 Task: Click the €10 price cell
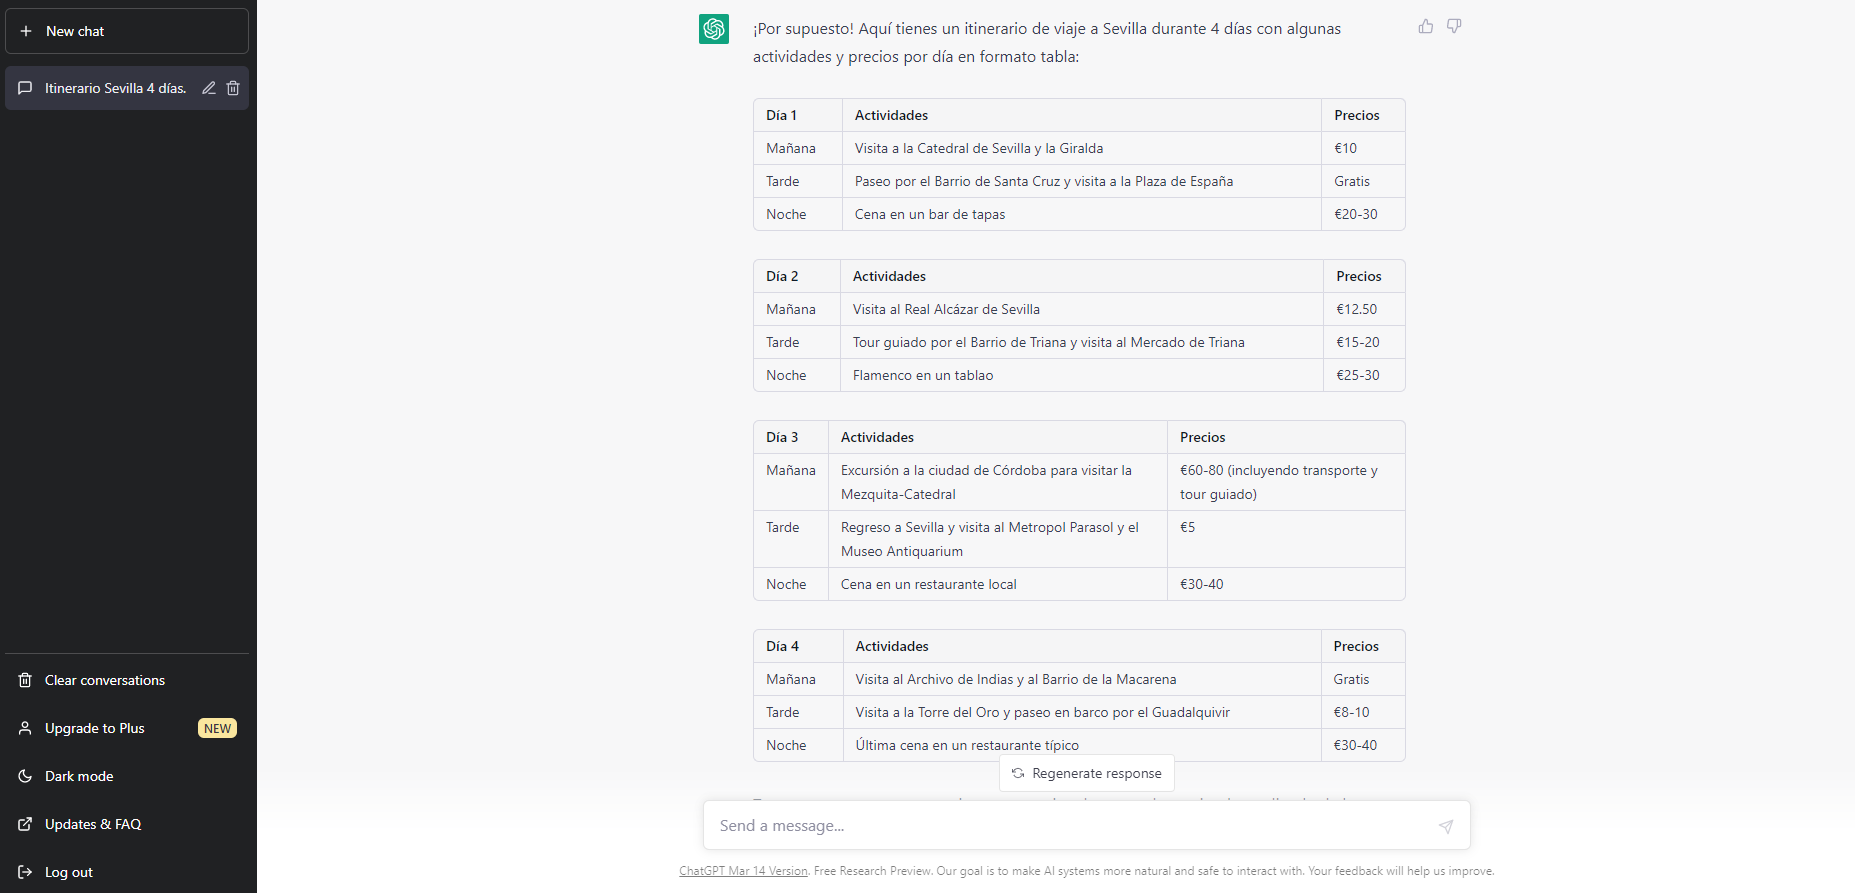tap(1363, 148)
